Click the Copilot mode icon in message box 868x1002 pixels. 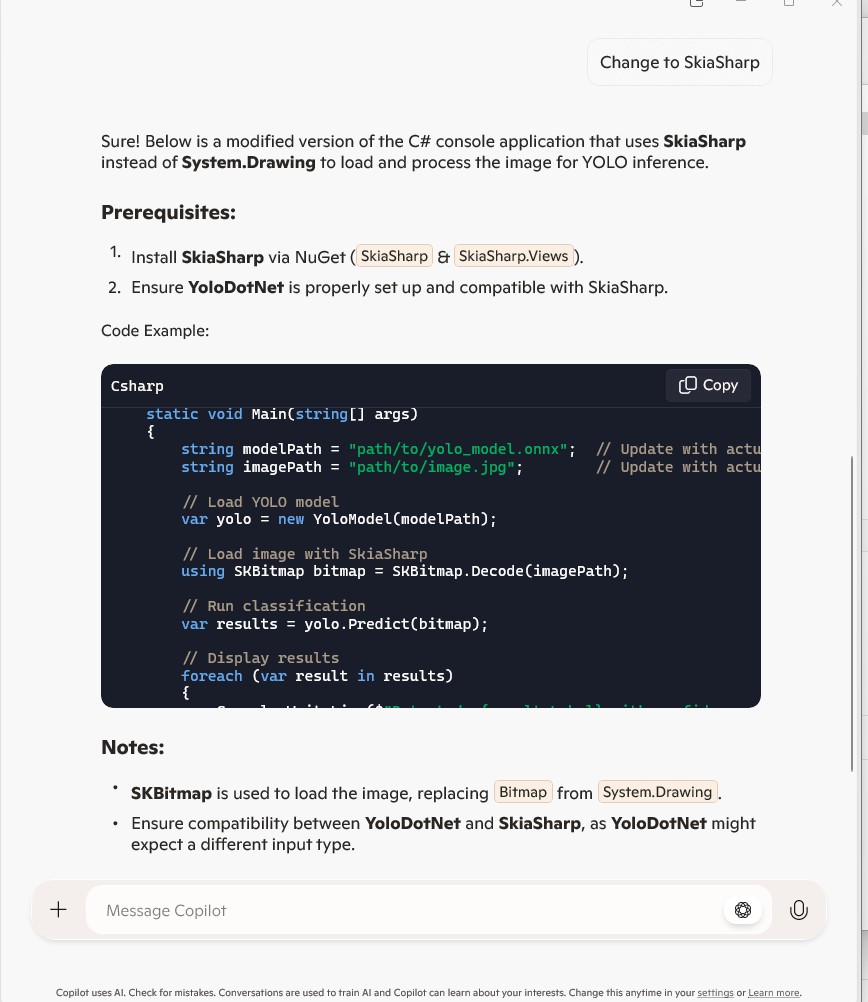742,910
